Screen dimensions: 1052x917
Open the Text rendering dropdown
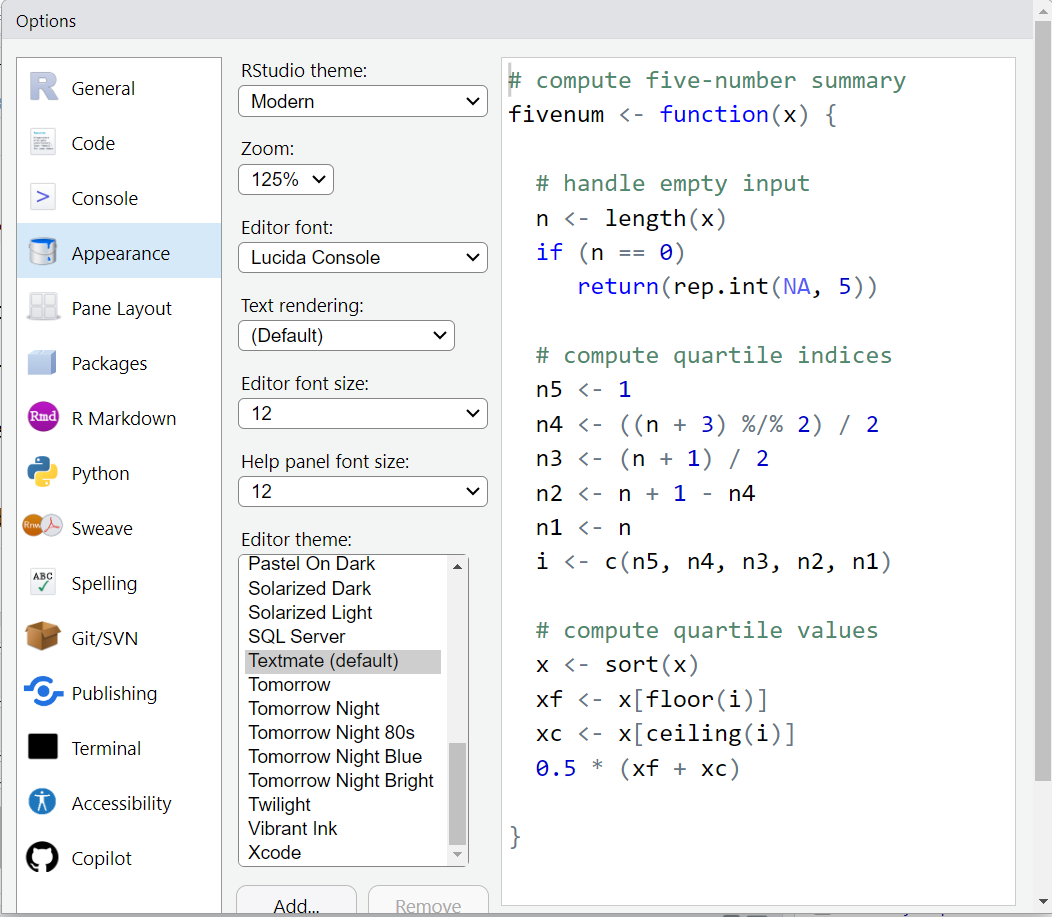(x=346, y=335)
